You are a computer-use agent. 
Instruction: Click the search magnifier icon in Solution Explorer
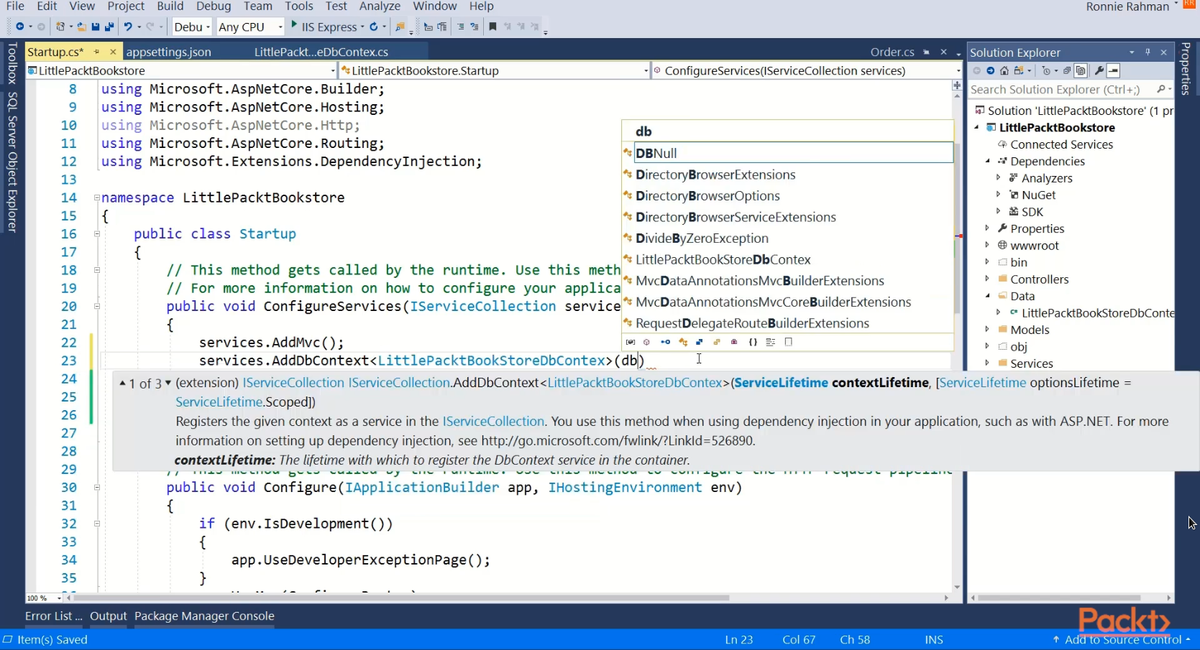point(1161,89)
